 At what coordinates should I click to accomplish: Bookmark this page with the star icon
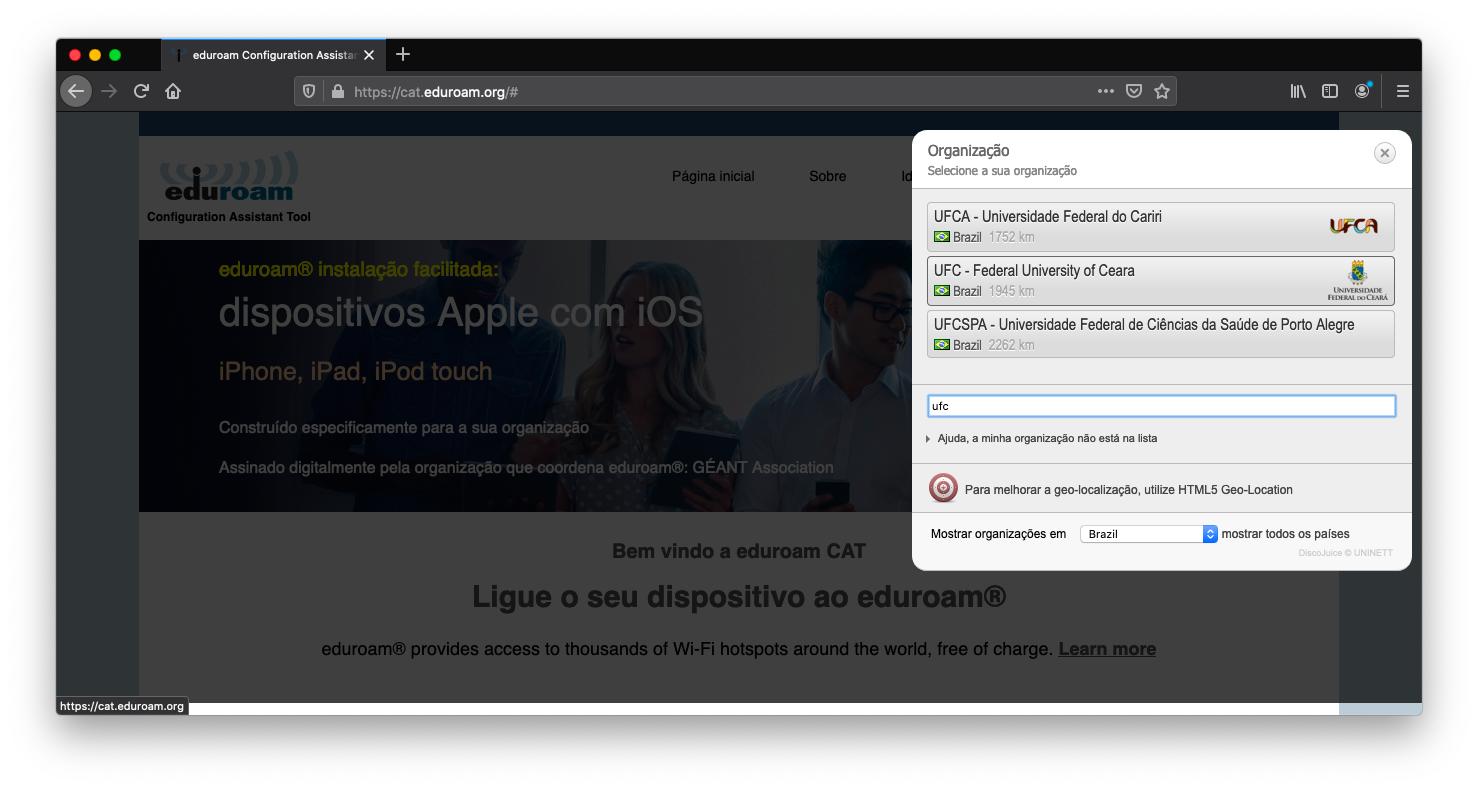(x=1161, y=91)
